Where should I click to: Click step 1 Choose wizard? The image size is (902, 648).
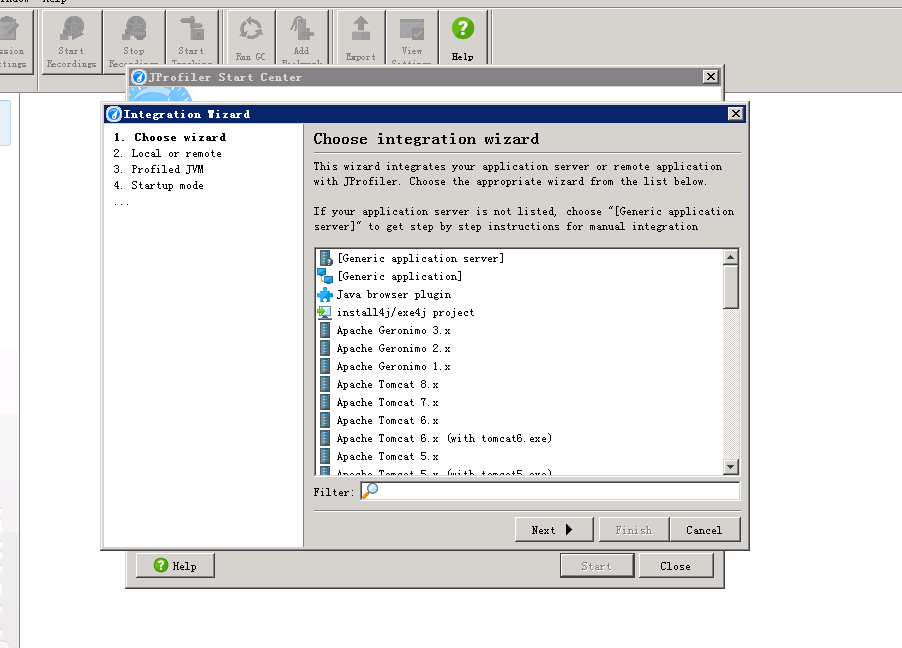coord(170,138)
